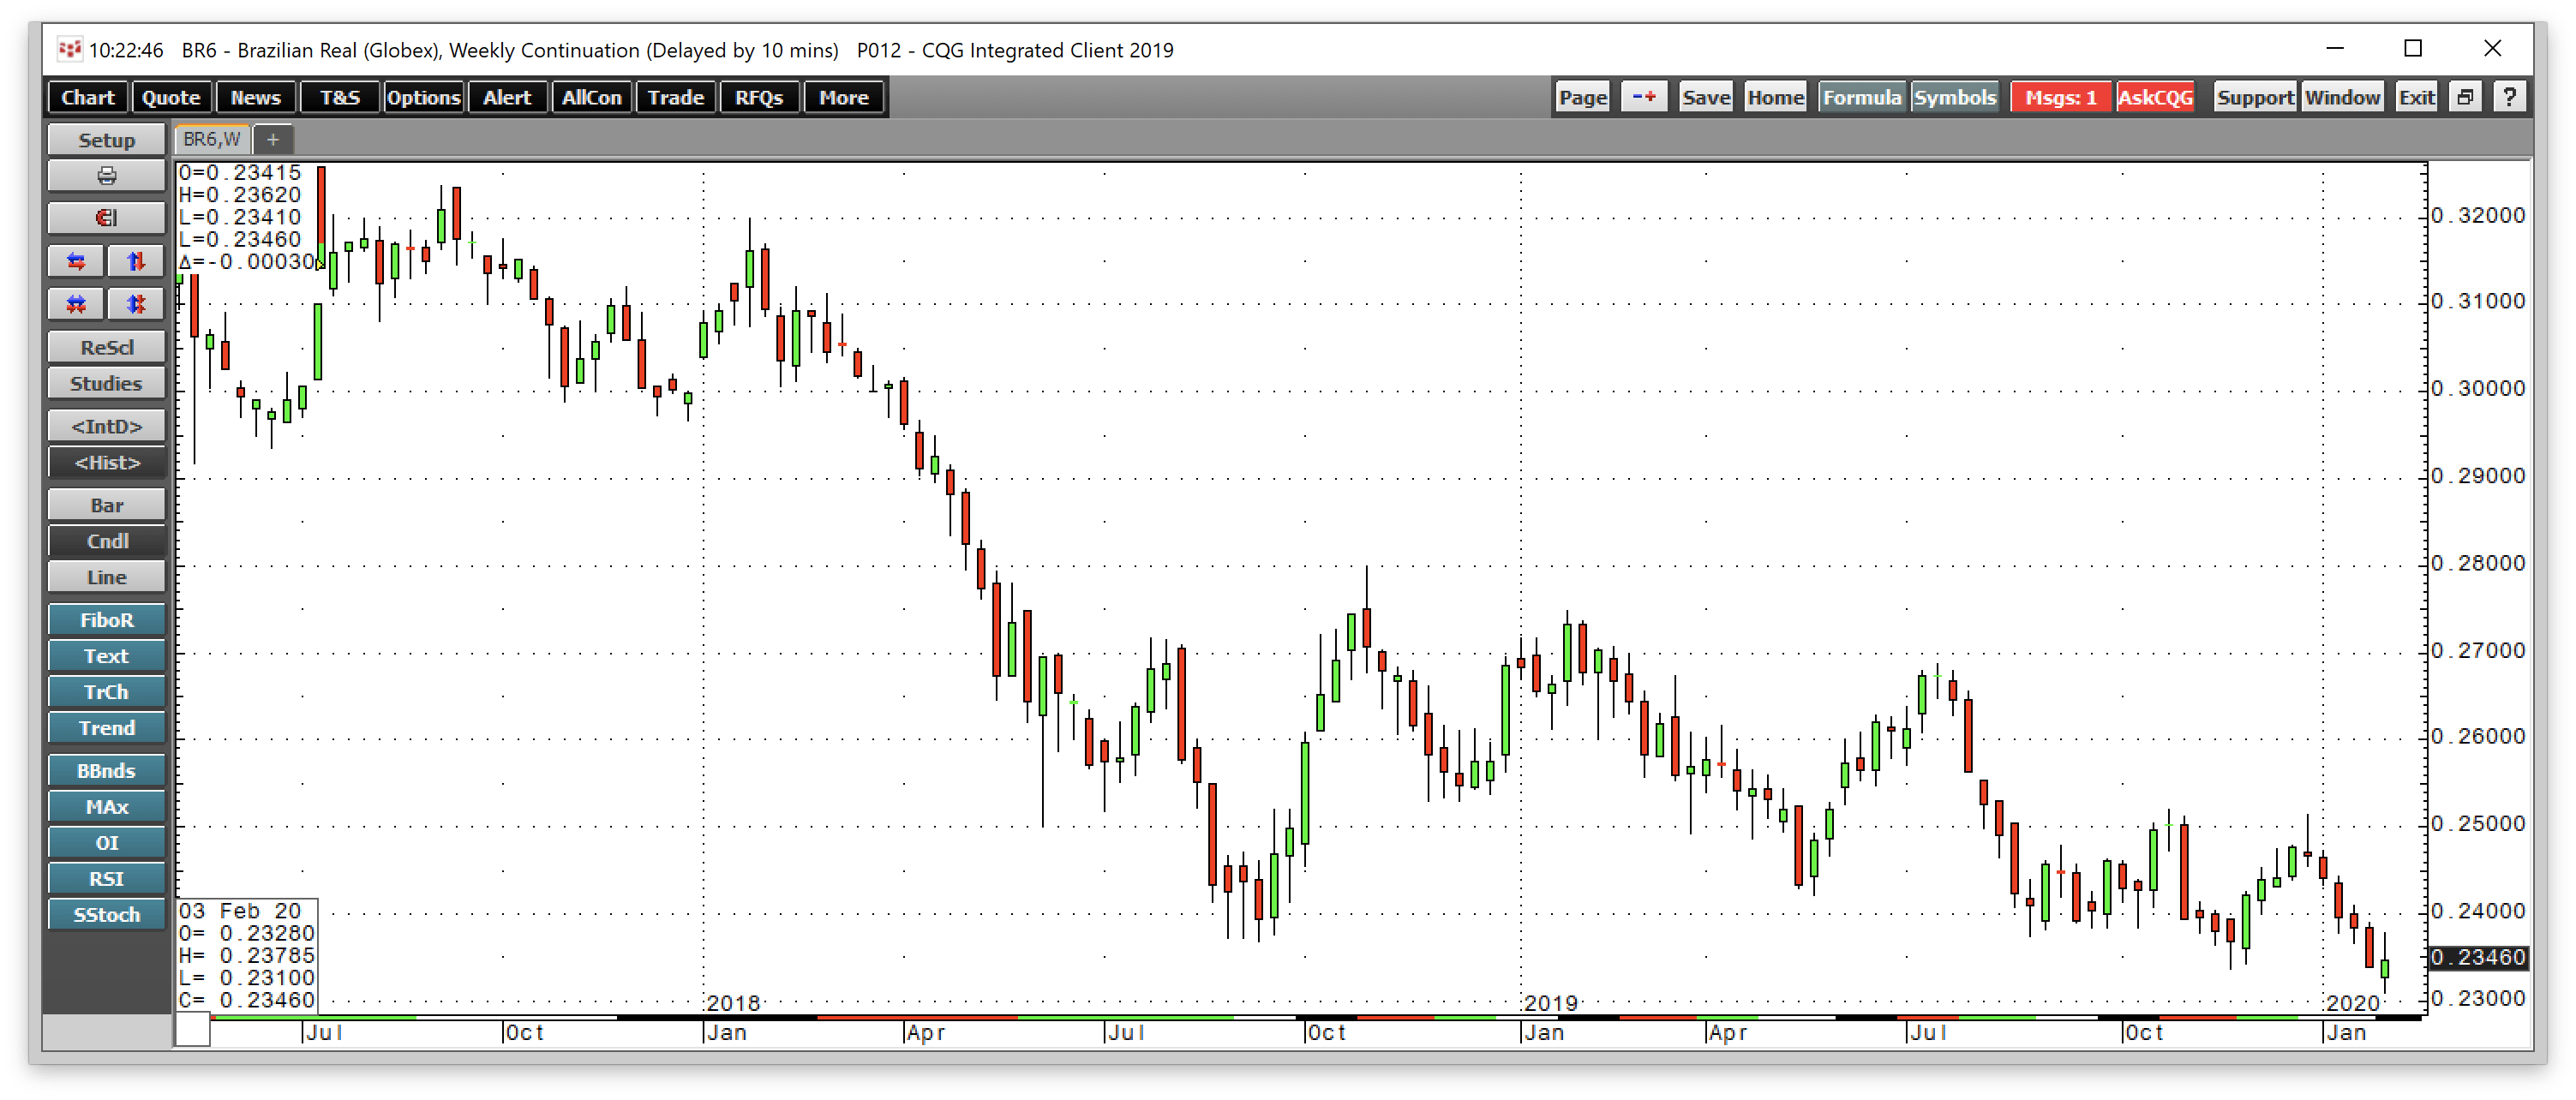Open the Studies button

pyautogui.click(x=106, y=383)
